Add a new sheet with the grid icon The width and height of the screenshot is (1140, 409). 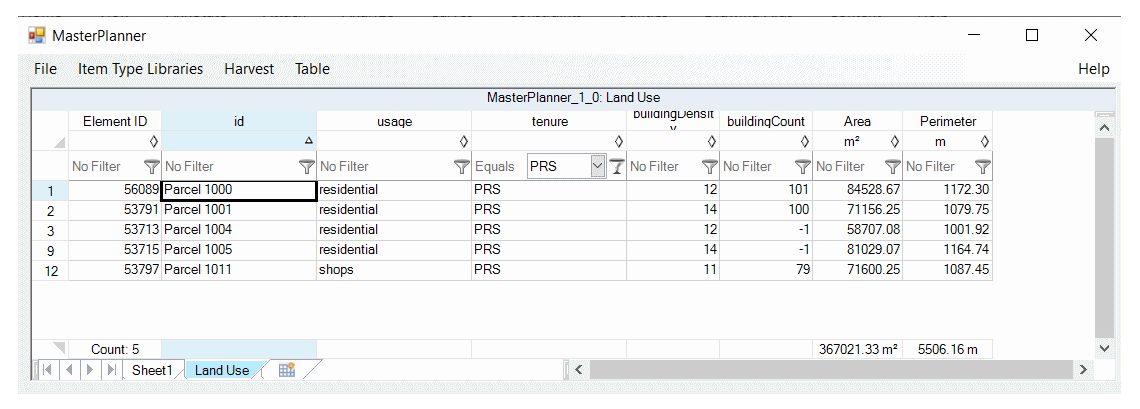pos(286,370)
